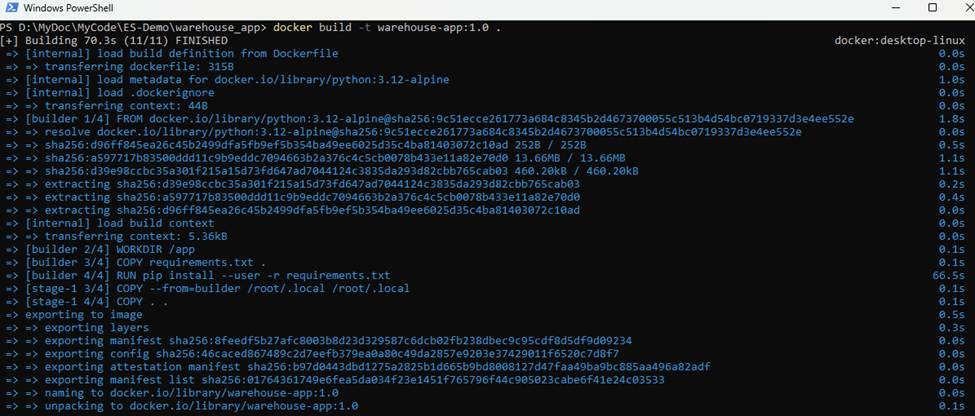This screenshot has height=416, width=975.
Task: Click the '[stage-1 4/4] COPY . .' line
Action: [86, 302]
